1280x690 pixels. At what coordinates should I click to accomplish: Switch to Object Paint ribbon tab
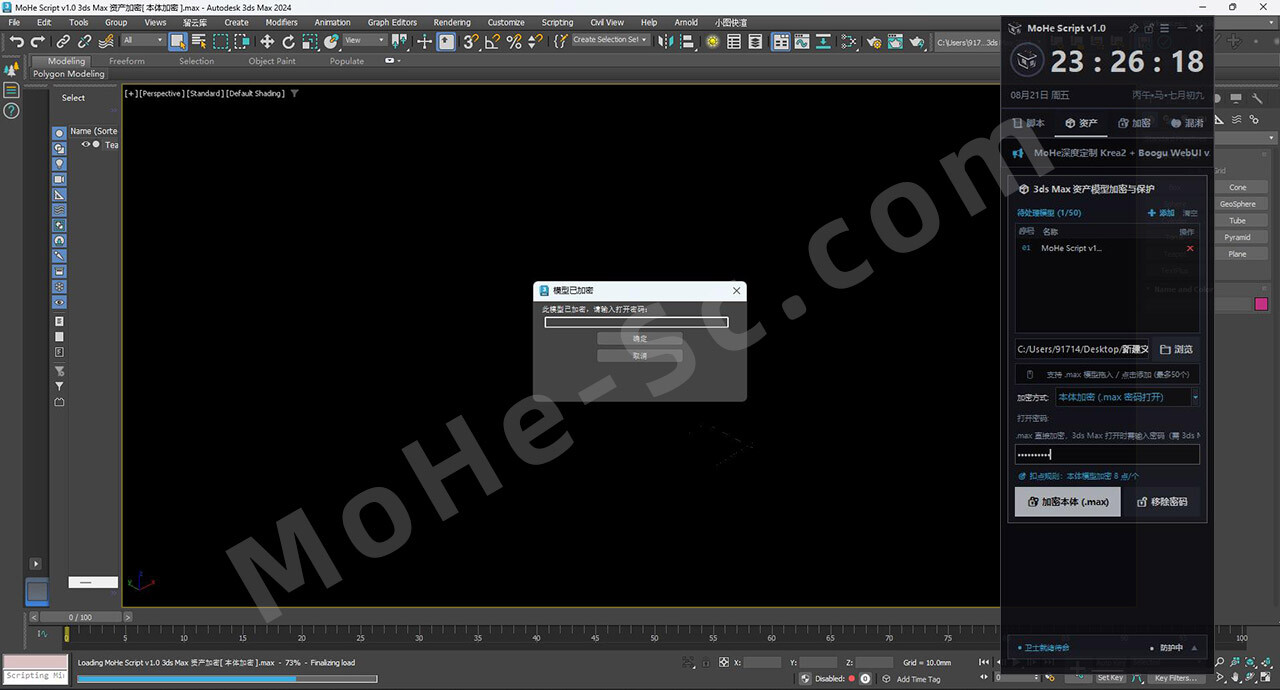point(272,61)
